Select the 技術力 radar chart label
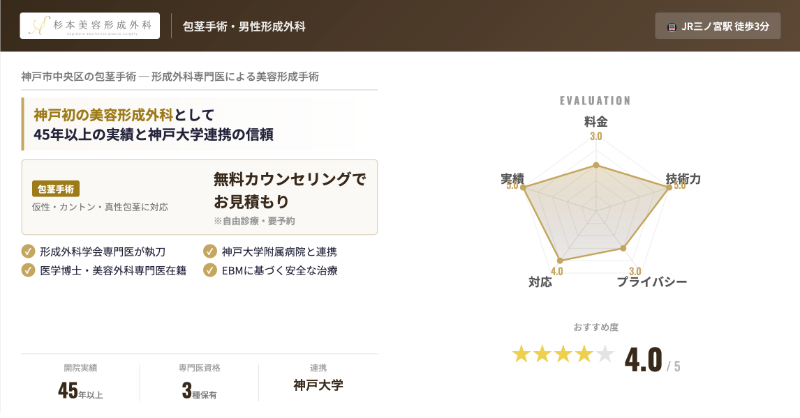Image resolution: width=800 pixels, height=418 pixels. pos(683,178)
